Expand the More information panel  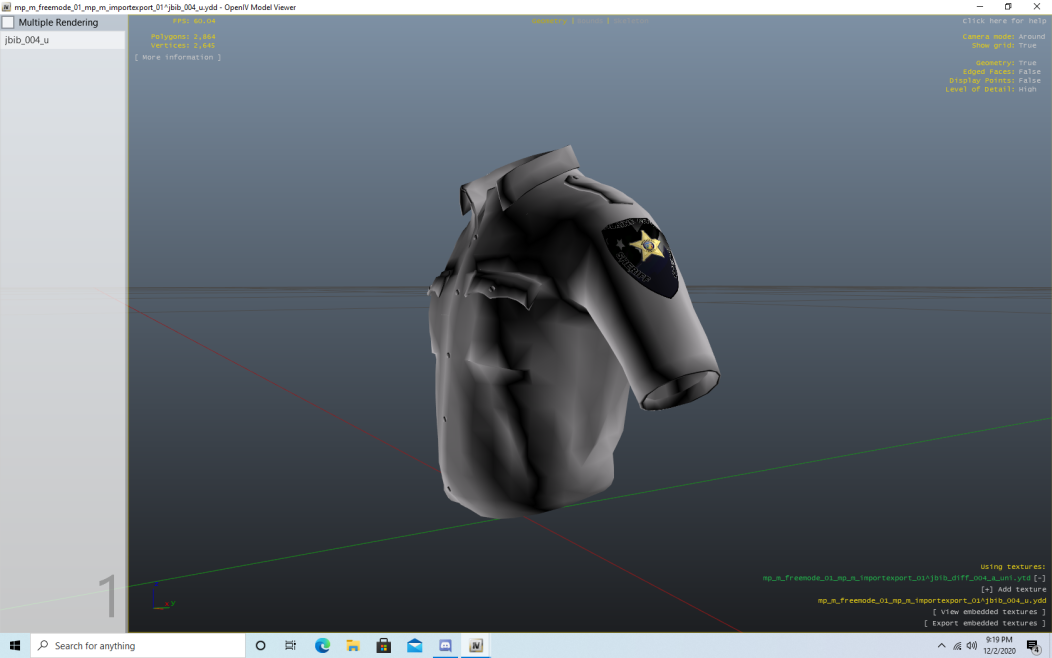point(177,58)
